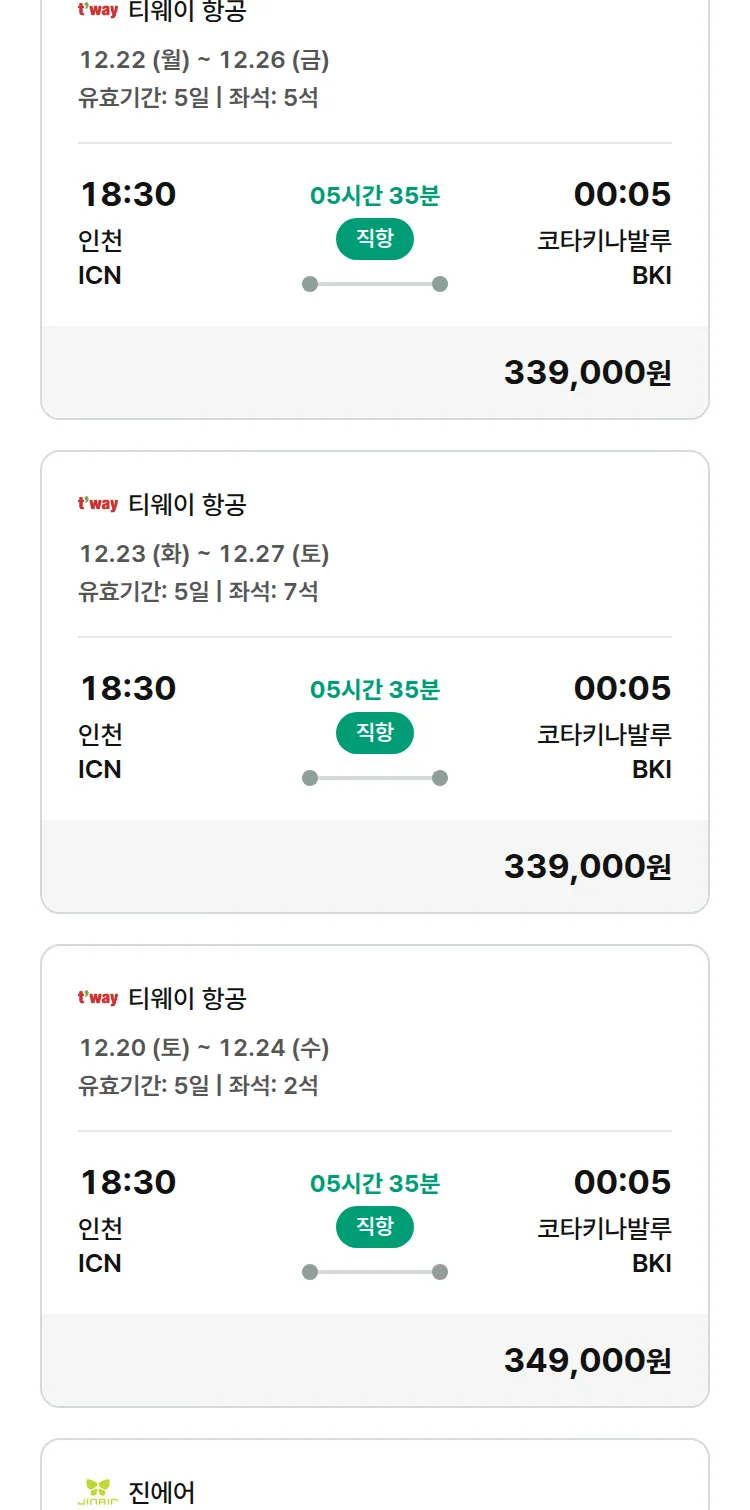Click the 12.20 (토) ~ 12.24 (수) date range
This screenshot has height=1510, width=750.
(x=204, y=1048)
